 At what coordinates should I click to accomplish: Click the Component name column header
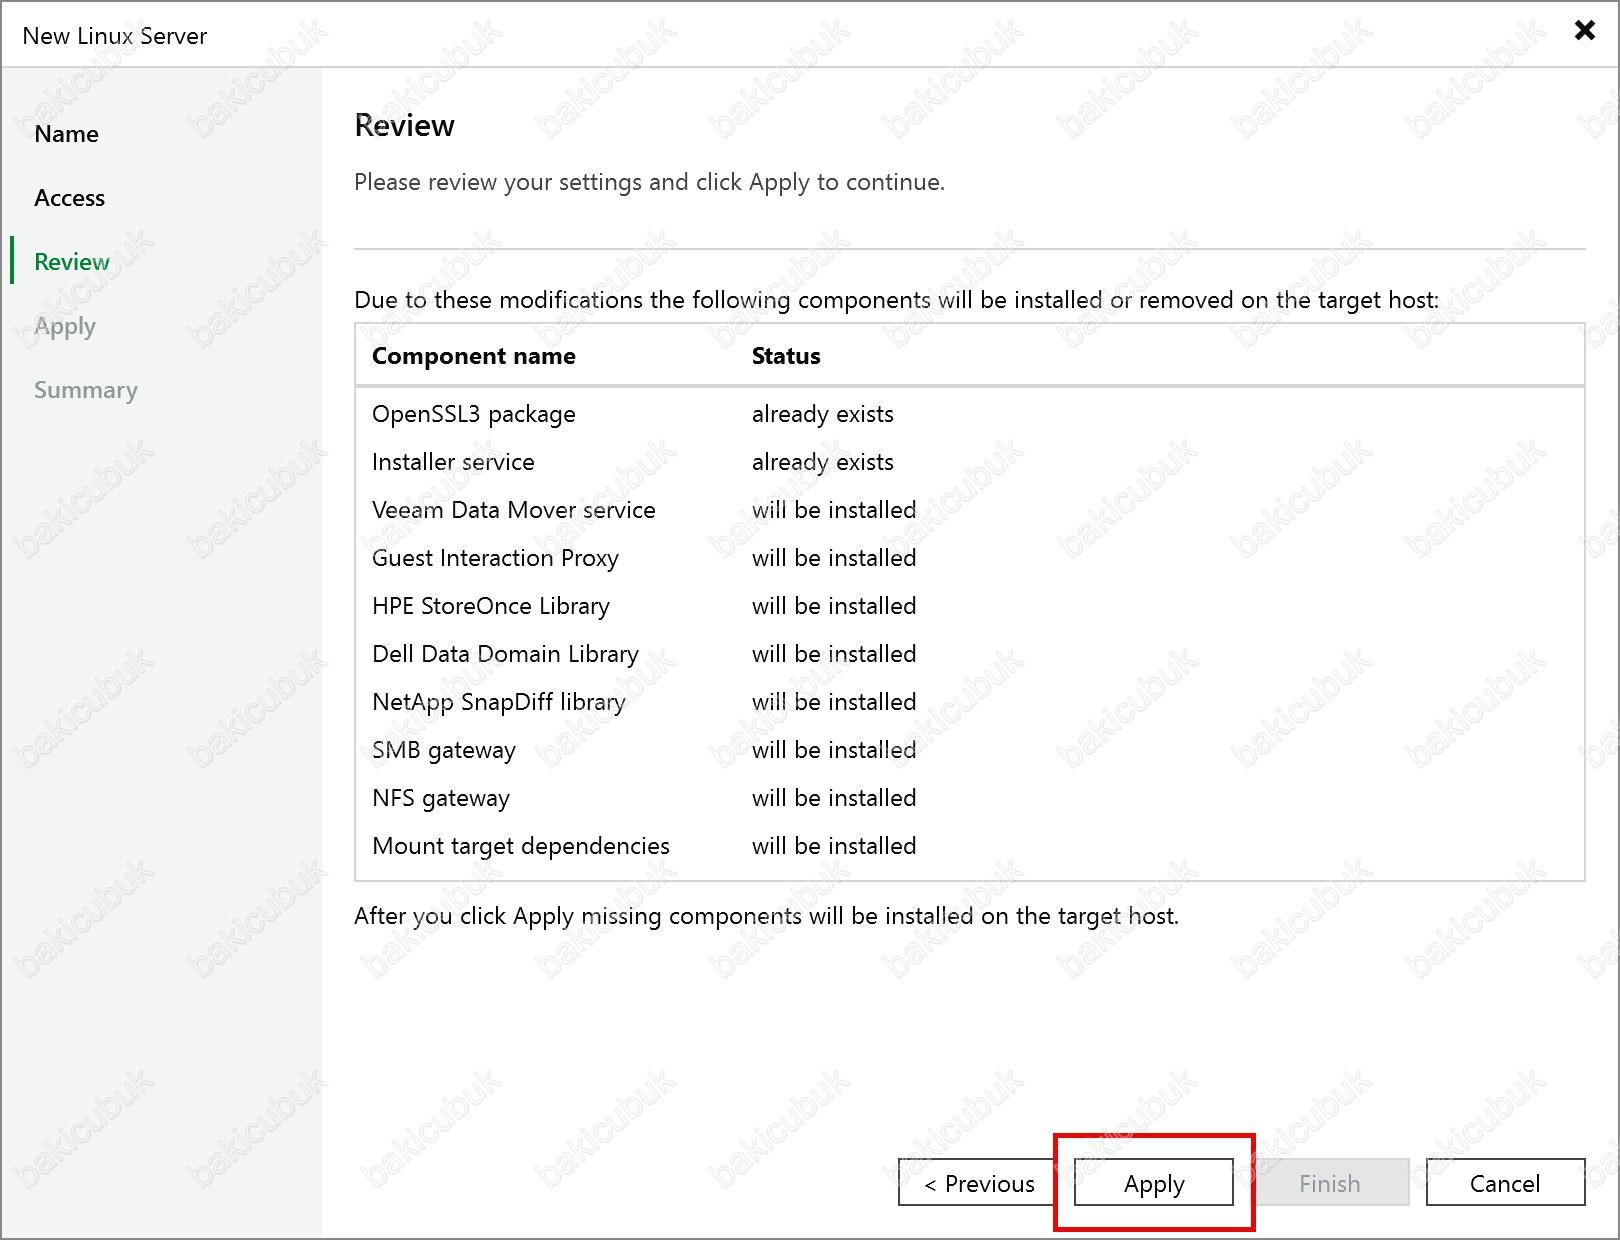point(473,356)
